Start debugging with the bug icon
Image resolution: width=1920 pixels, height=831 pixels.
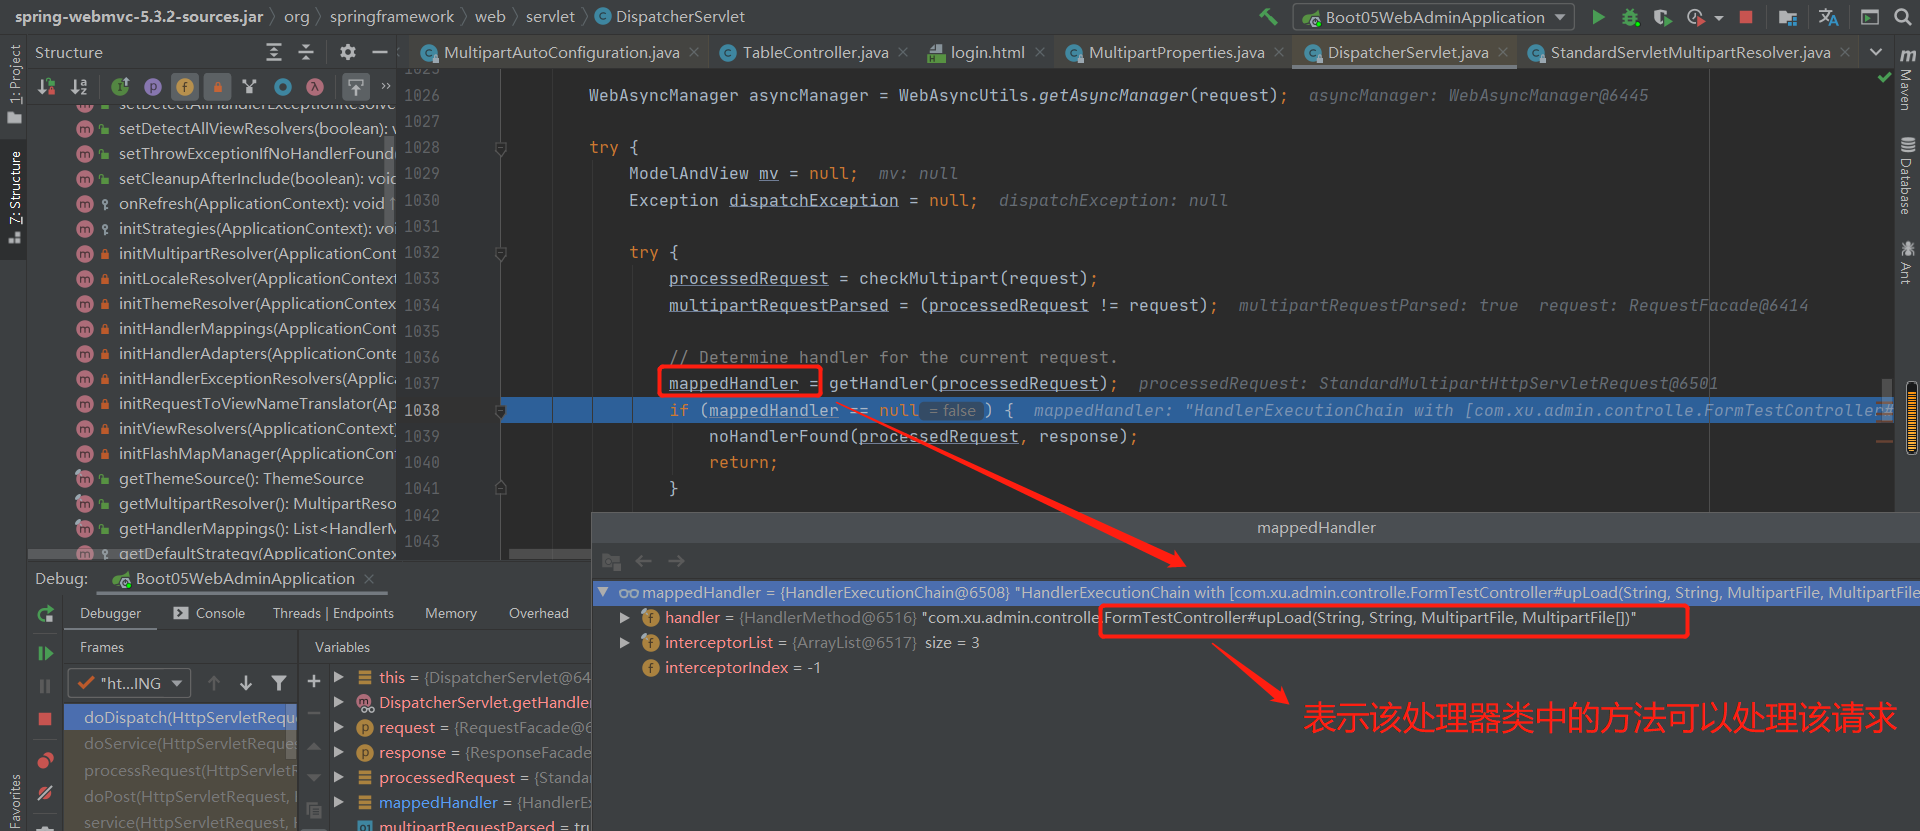(x=1630, y=17)
